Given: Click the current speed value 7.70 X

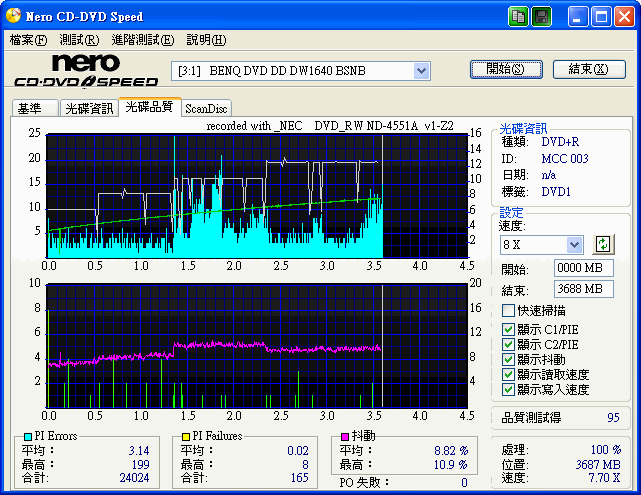Looking at the screenshot, I should click(x=604, y=478).
